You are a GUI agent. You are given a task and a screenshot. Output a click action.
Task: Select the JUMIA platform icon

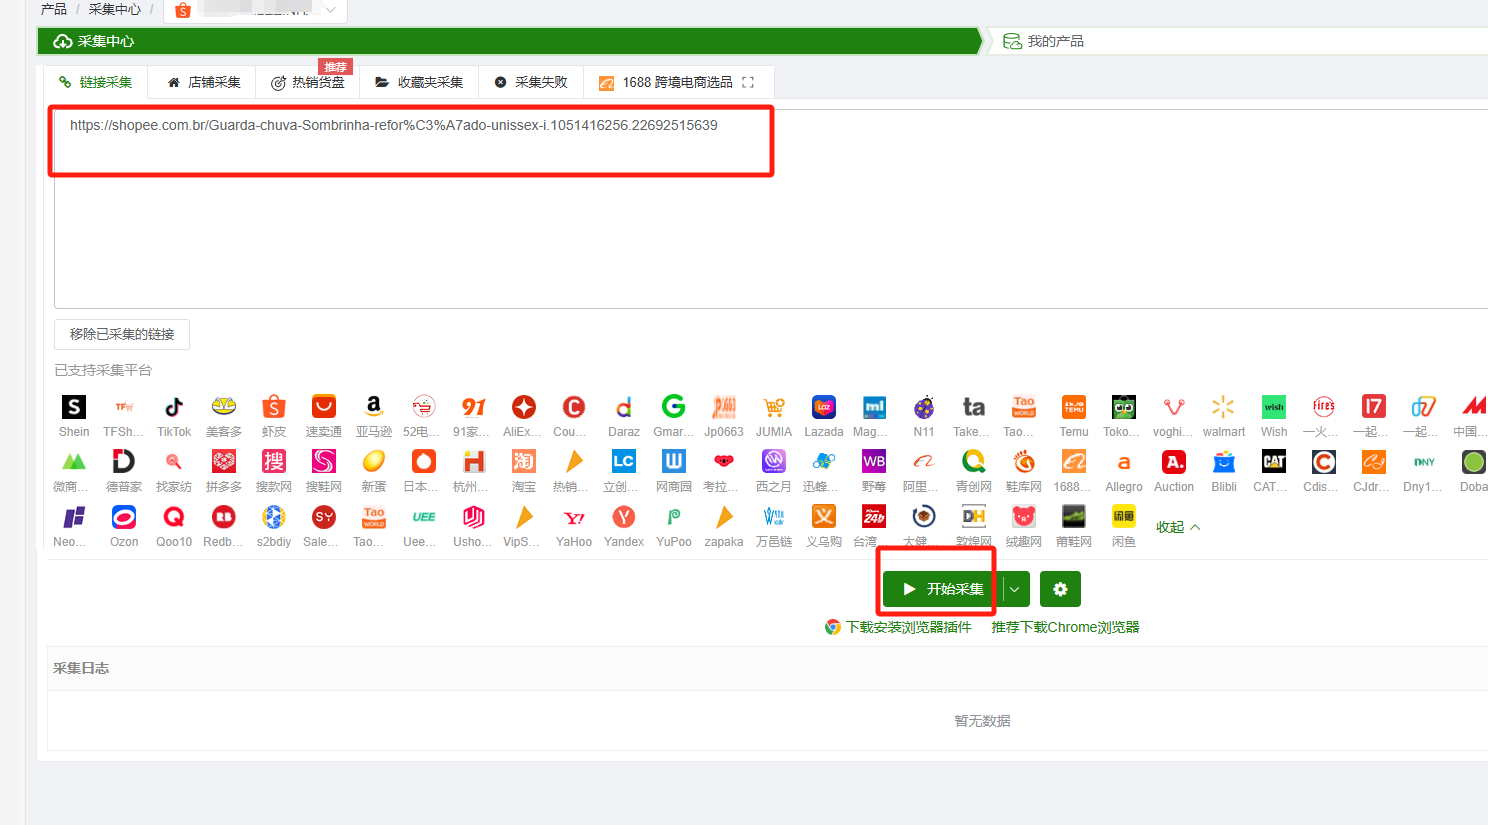click(774, 408)
